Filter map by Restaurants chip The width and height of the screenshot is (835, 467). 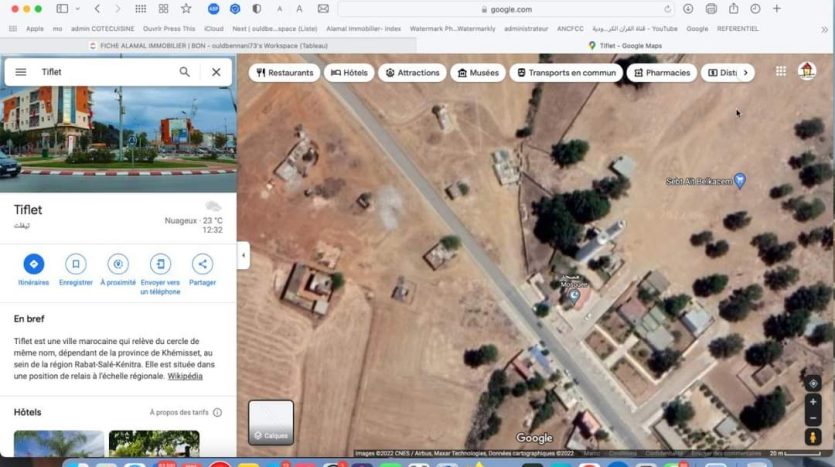(284, 73)
